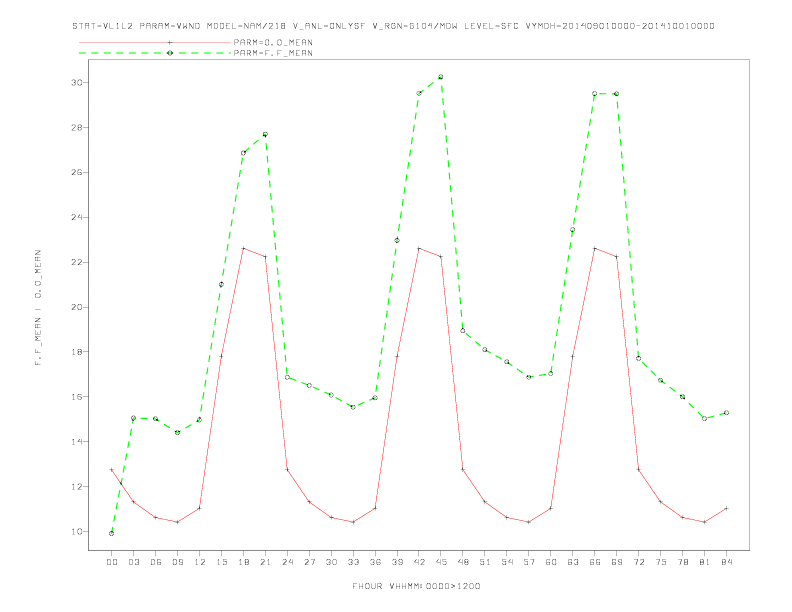
Task: Select the green peak data point at hour 45
Action: (x=440, y=77)
